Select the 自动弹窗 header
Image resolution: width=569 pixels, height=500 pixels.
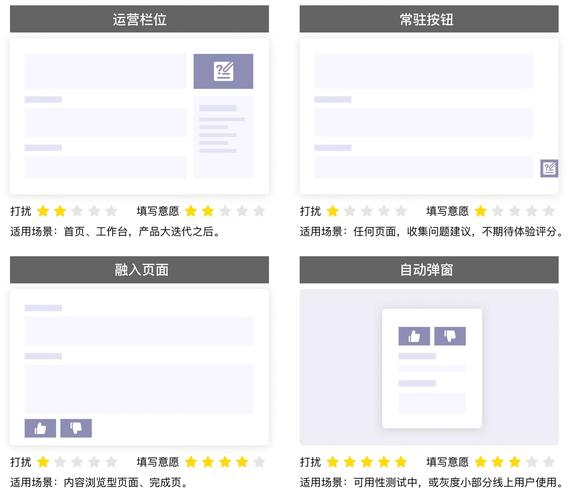click(x=429, y=270)
